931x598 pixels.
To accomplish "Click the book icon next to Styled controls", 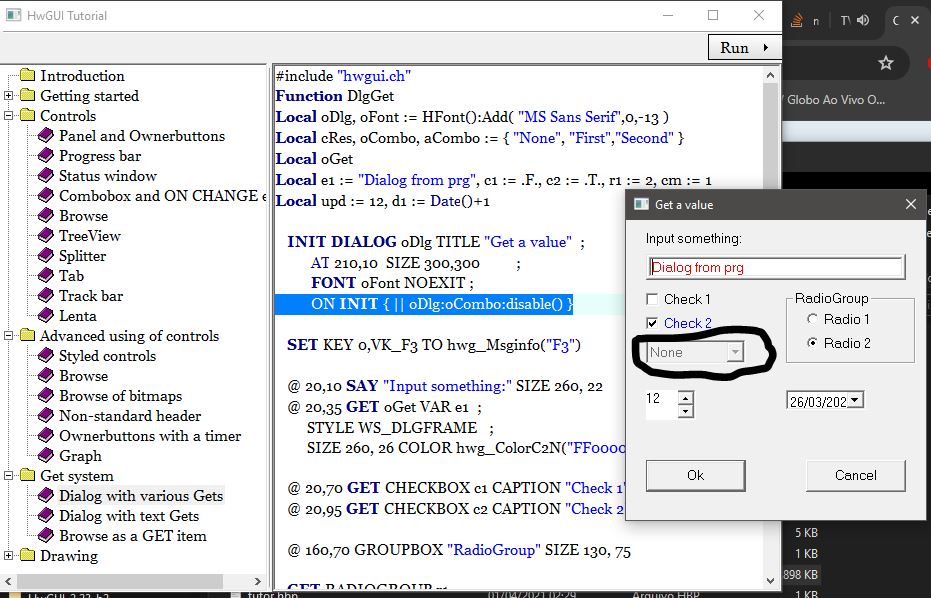I will pos(46,356).
